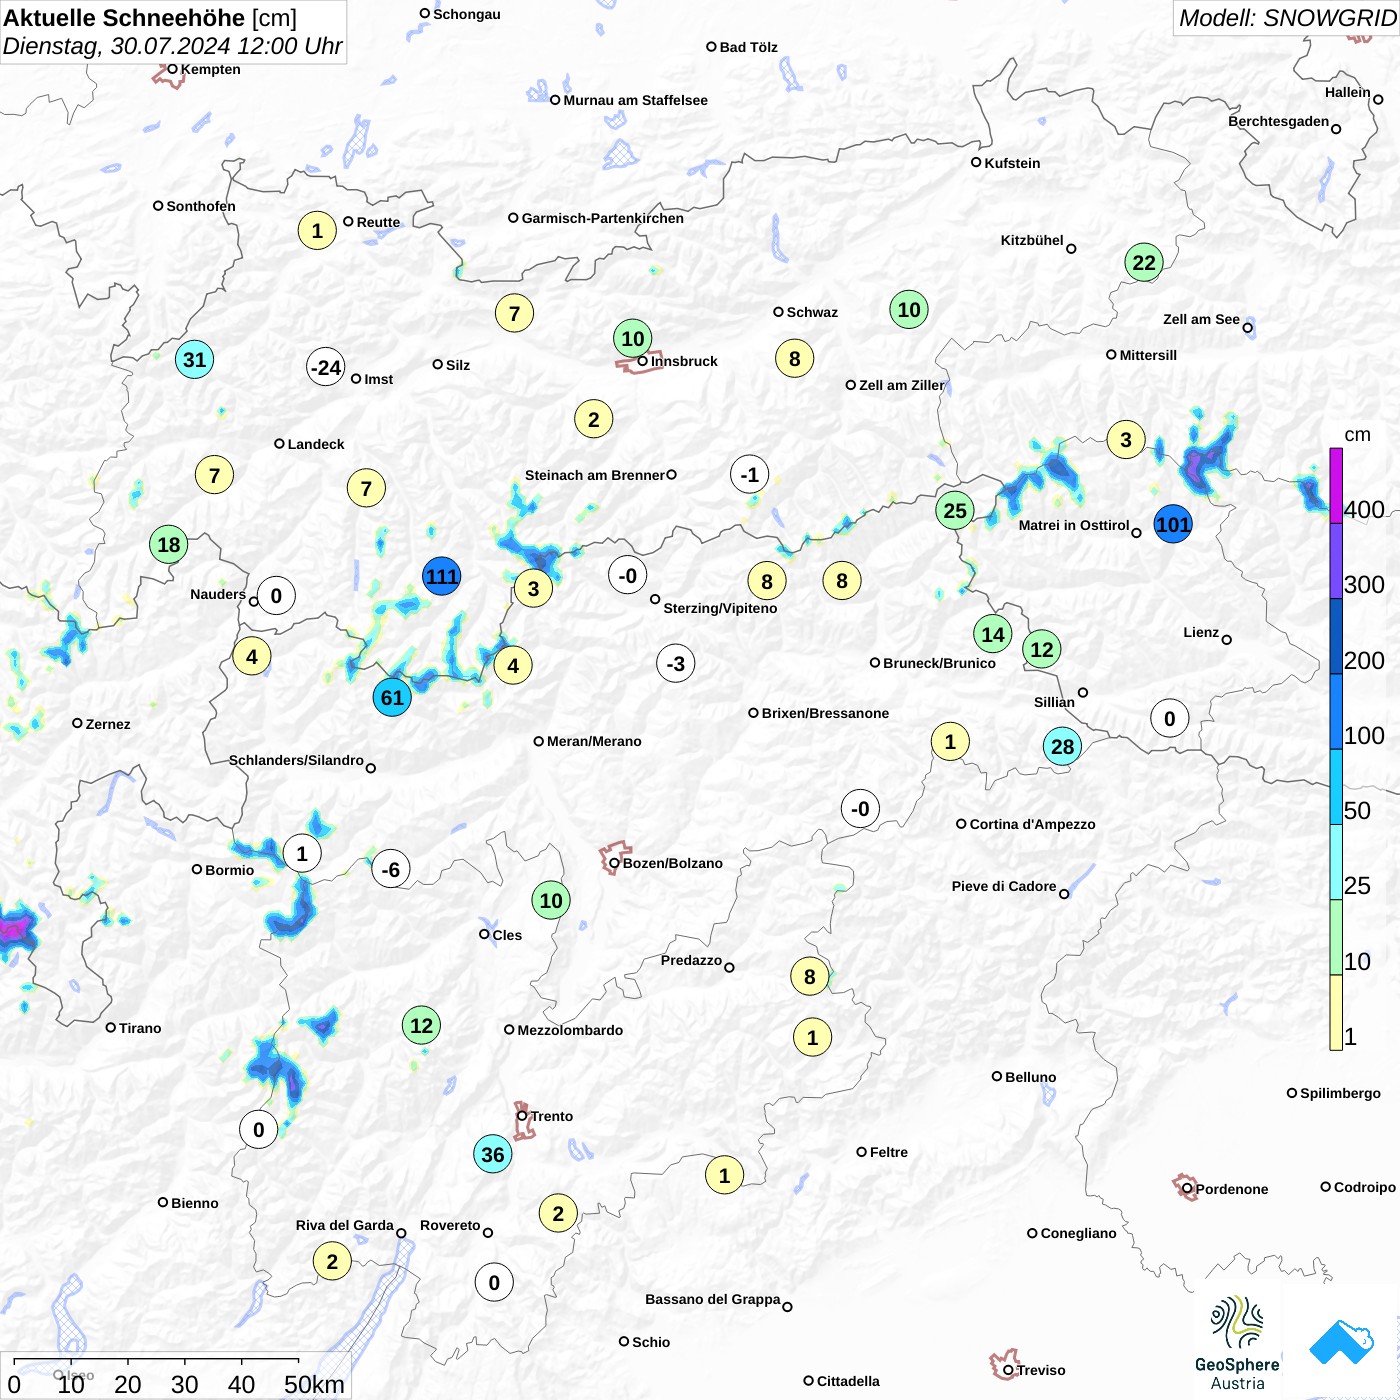
Task: Click the Predazzo town label
Action: click(691, 960)
